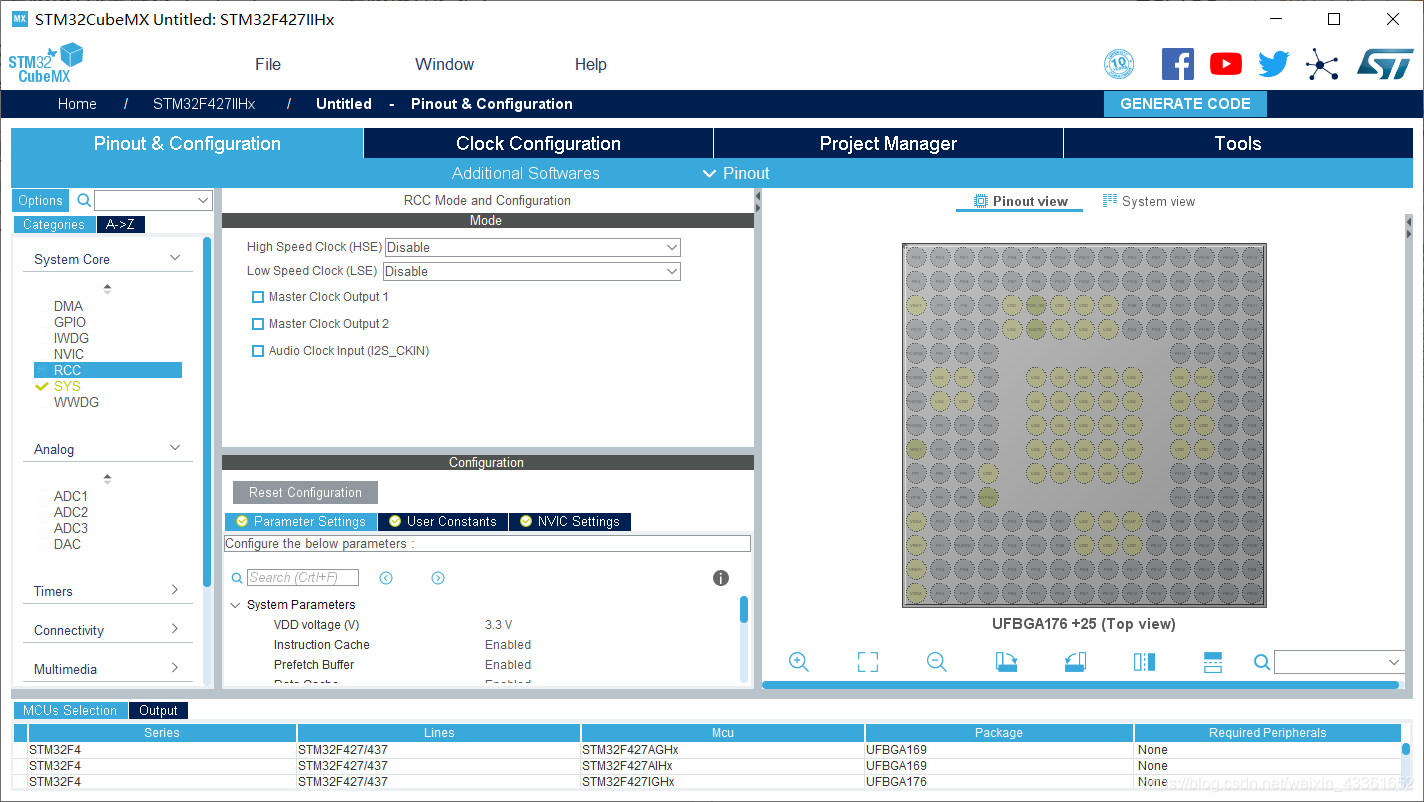
Task: Click the Options button
Action: tap(40, 200)
